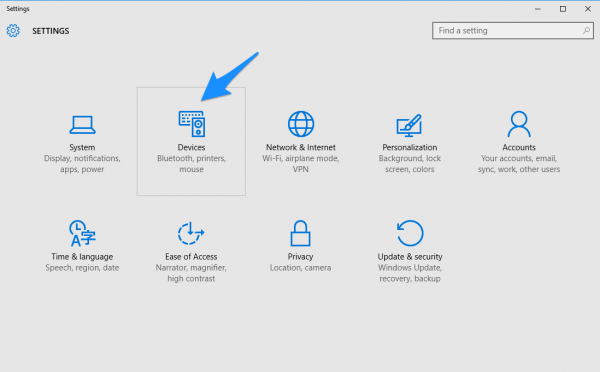Click the System title text
This screenshot has height=372, width=600.
[82, 147]
